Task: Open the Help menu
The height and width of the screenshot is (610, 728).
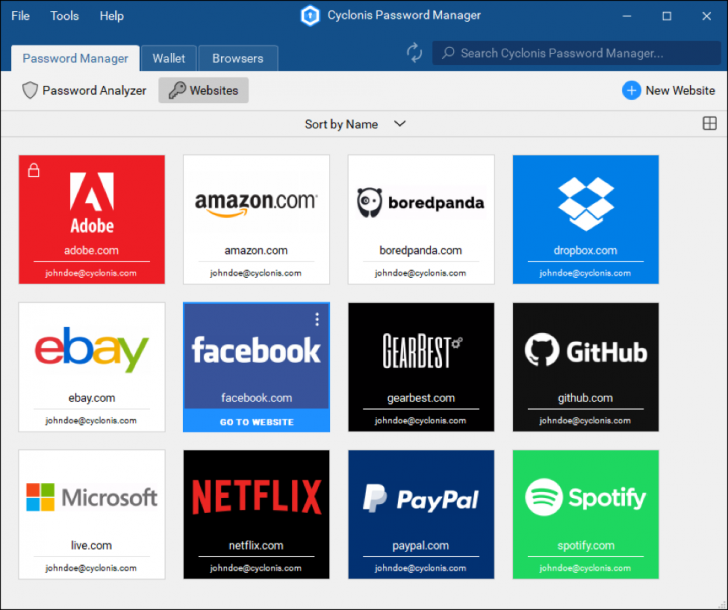Action: [x=111, y=16]
